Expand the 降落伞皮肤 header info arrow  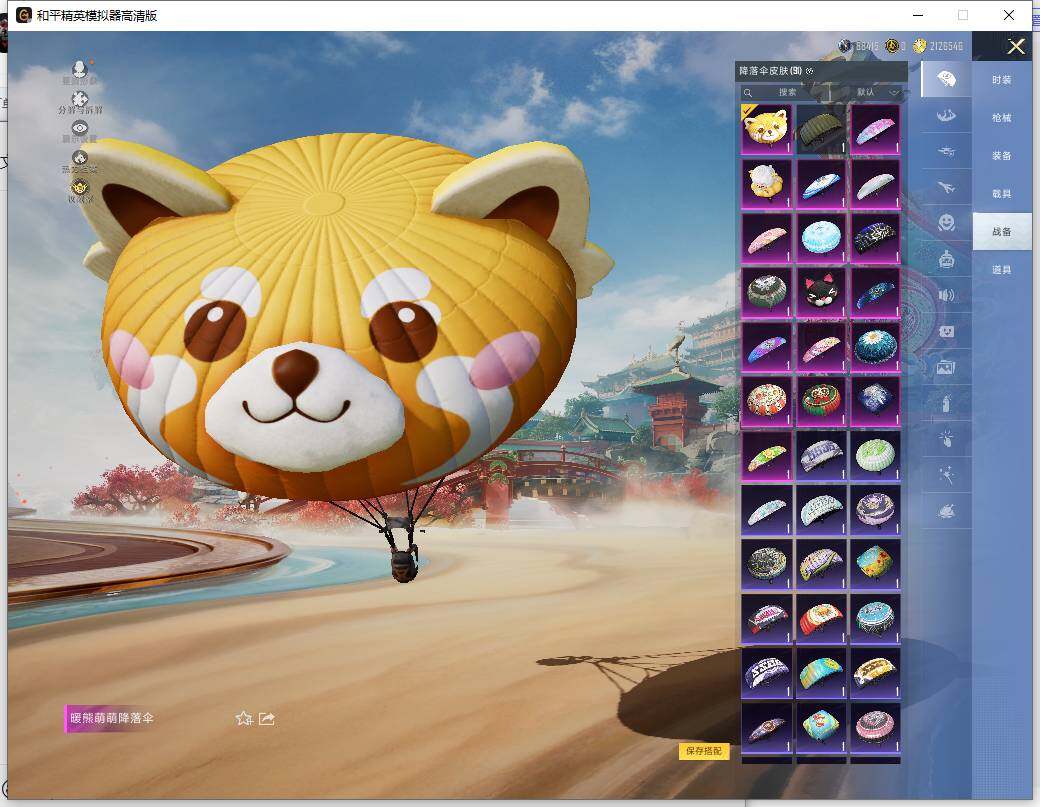coord(810,71)
